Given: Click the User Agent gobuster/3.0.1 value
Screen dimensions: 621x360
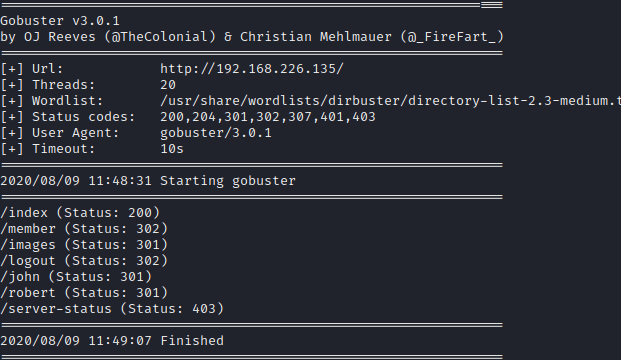Looking at the screenshot, I should tap(216, 133).
